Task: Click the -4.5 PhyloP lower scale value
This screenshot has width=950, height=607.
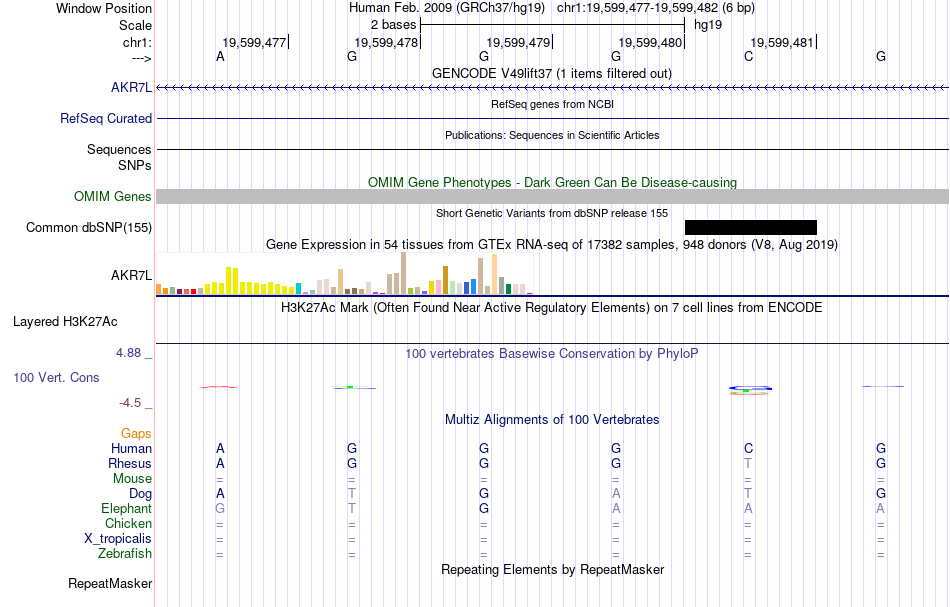Action: (130, 403)
